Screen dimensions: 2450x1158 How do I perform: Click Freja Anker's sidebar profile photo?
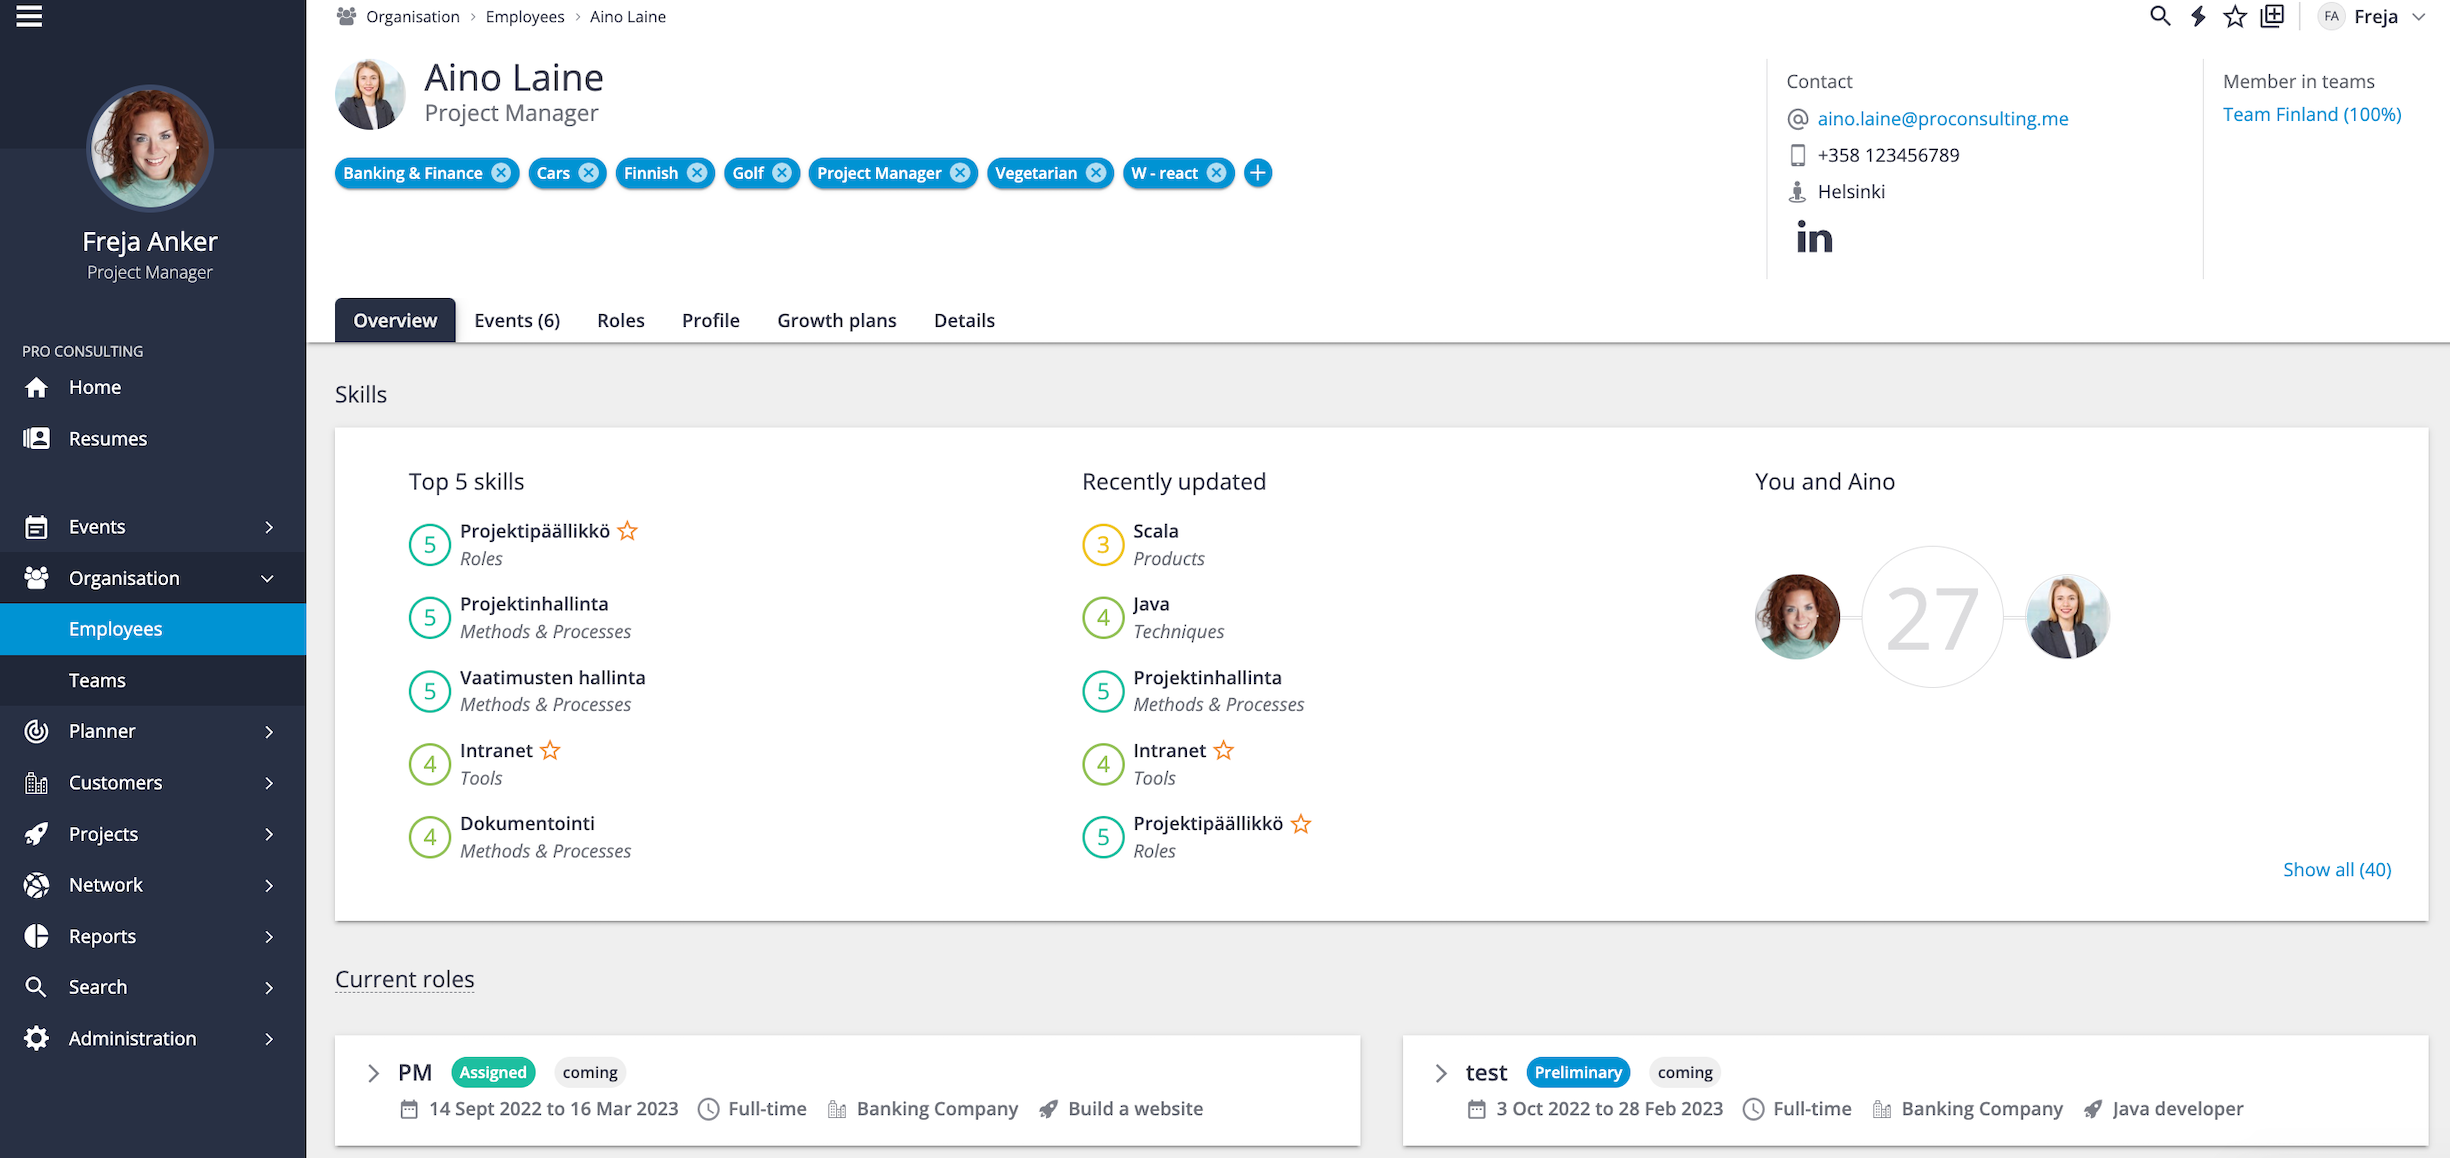pos(150,148)
